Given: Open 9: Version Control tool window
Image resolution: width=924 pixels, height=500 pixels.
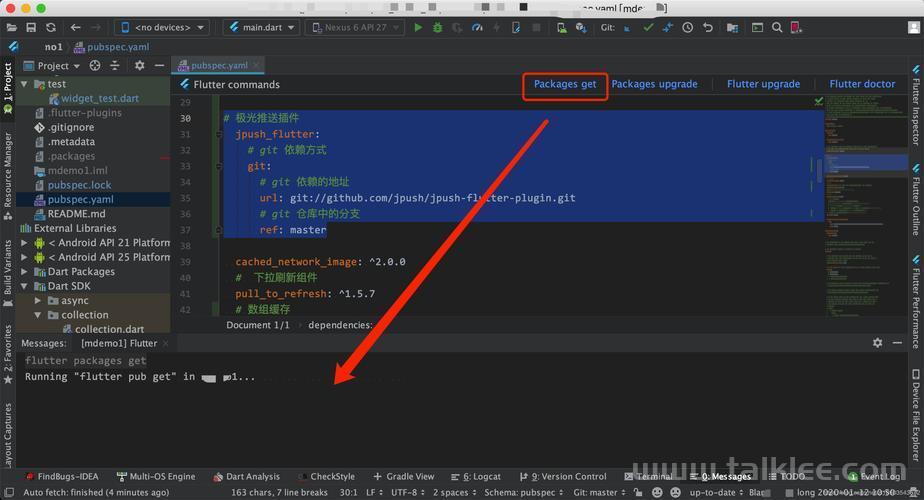Looking at the screenshot, I should [563, 476].
